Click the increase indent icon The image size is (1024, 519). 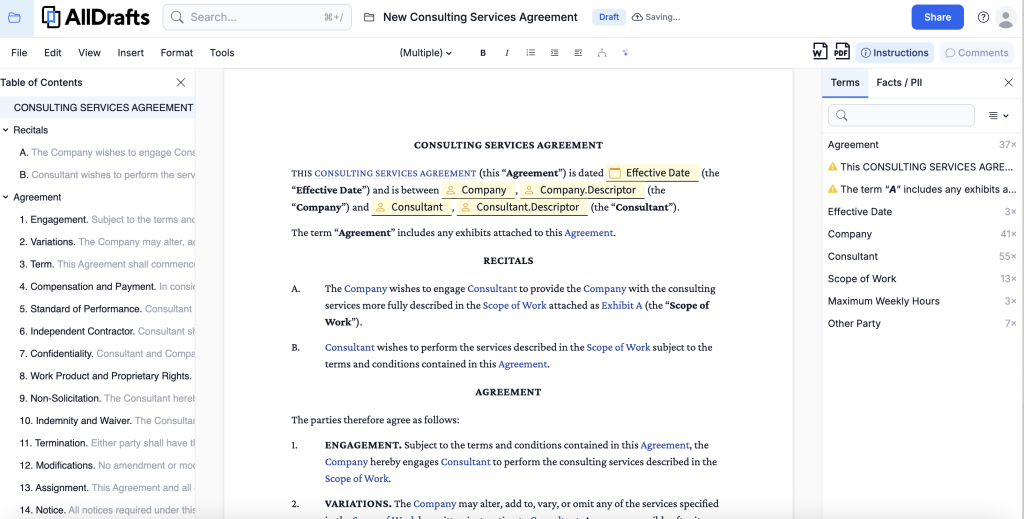pyautogui.click(x=555, y=53)
